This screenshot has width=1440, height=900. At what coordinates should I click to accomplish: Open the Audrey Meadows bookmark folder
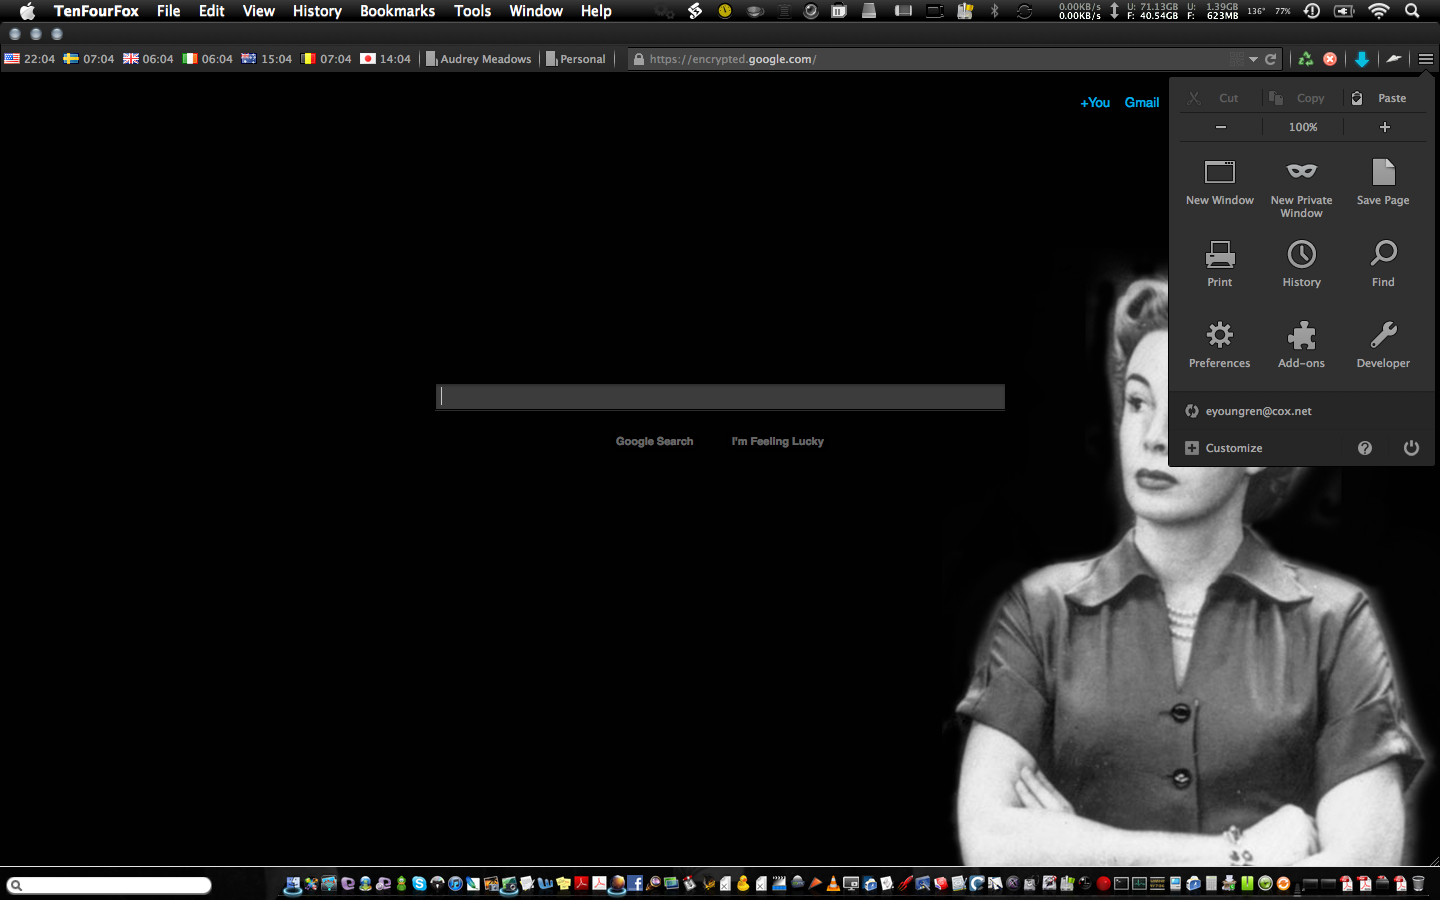click(x=478, y=59)
